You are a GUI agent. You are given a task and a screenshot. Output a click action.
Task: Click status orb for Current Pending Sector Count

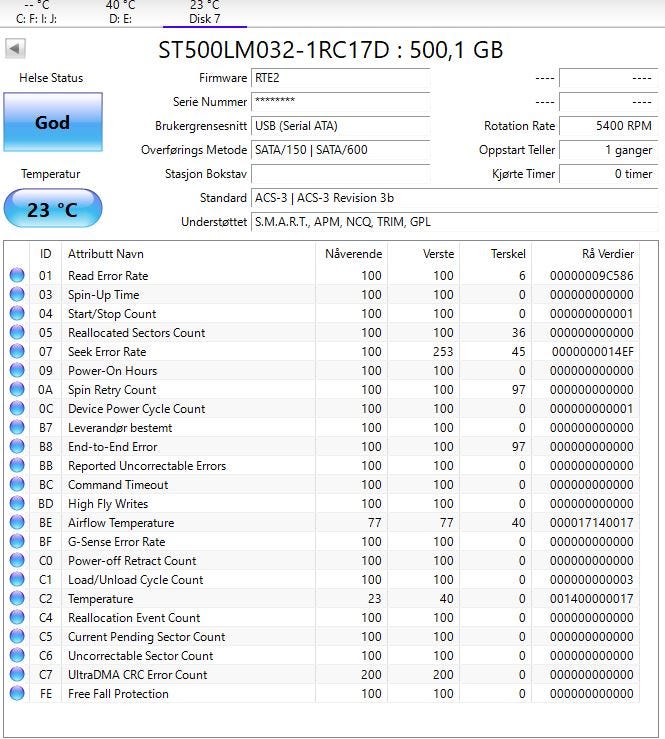[17, 636]
